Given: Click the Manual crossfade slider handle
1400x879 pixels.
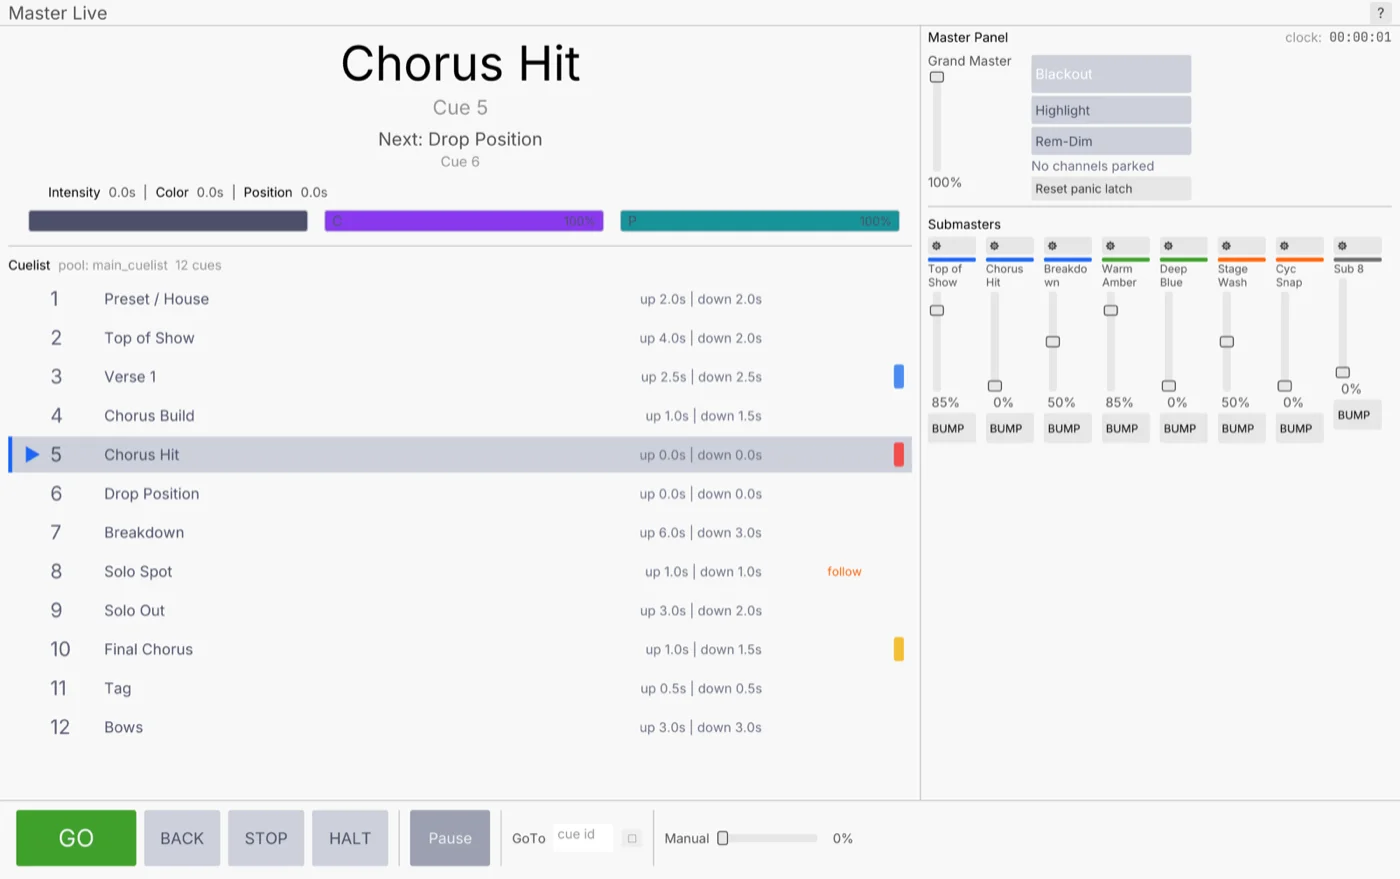Looking at the screenshot, I should [723, 838].
